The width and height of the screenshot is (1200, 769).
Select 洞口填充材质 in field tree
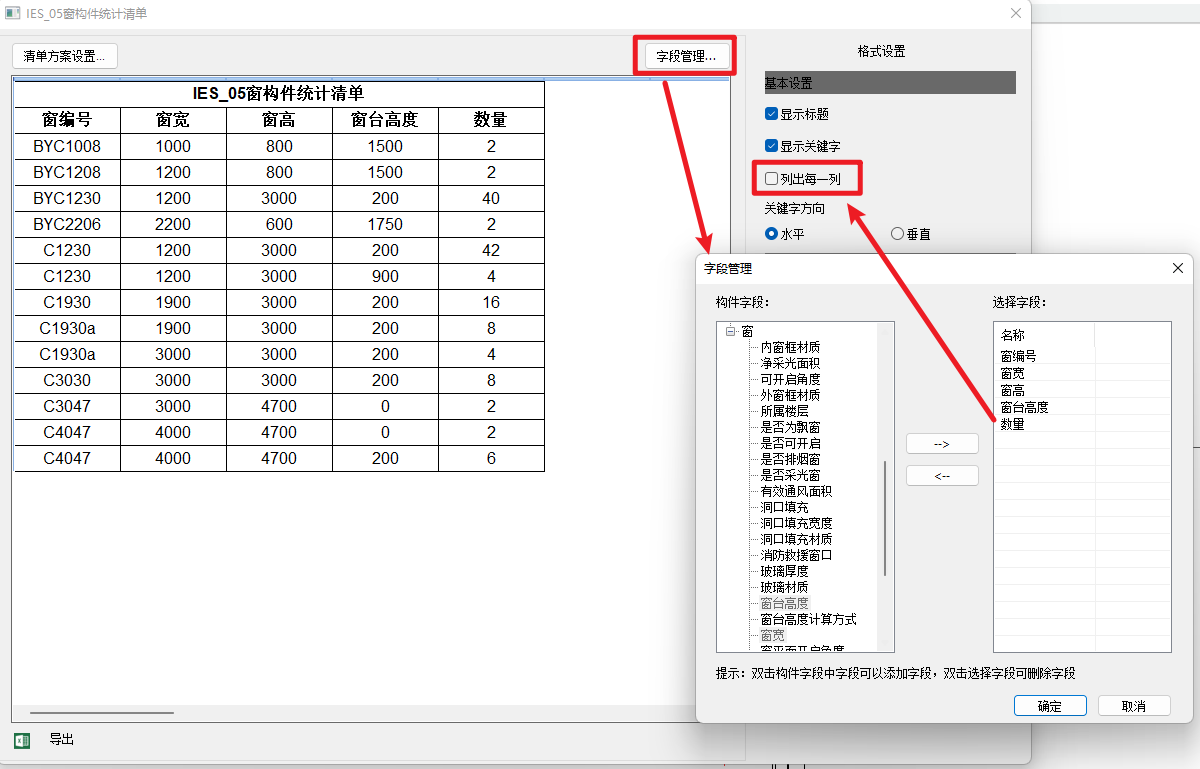(796, 539)
